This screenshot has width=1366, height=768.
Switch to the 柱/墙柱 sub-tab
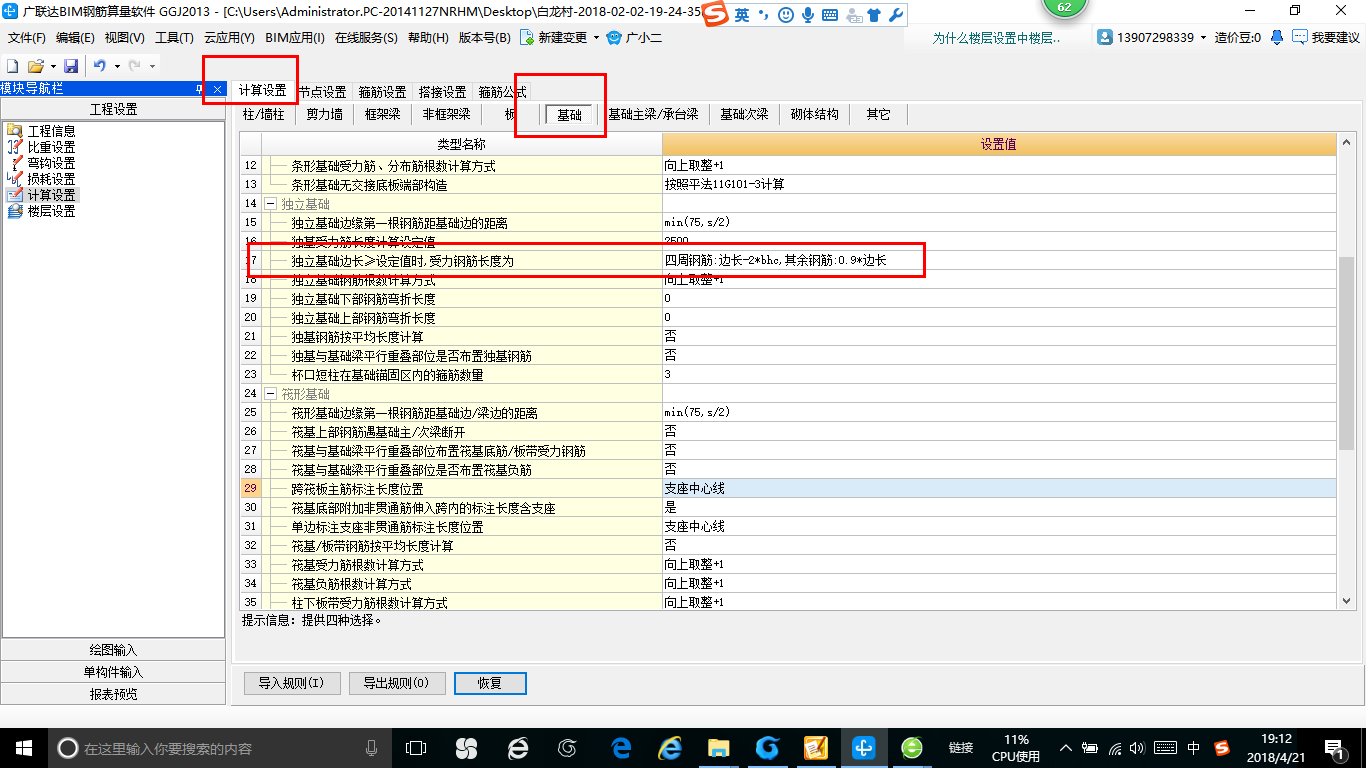point(265,114)
